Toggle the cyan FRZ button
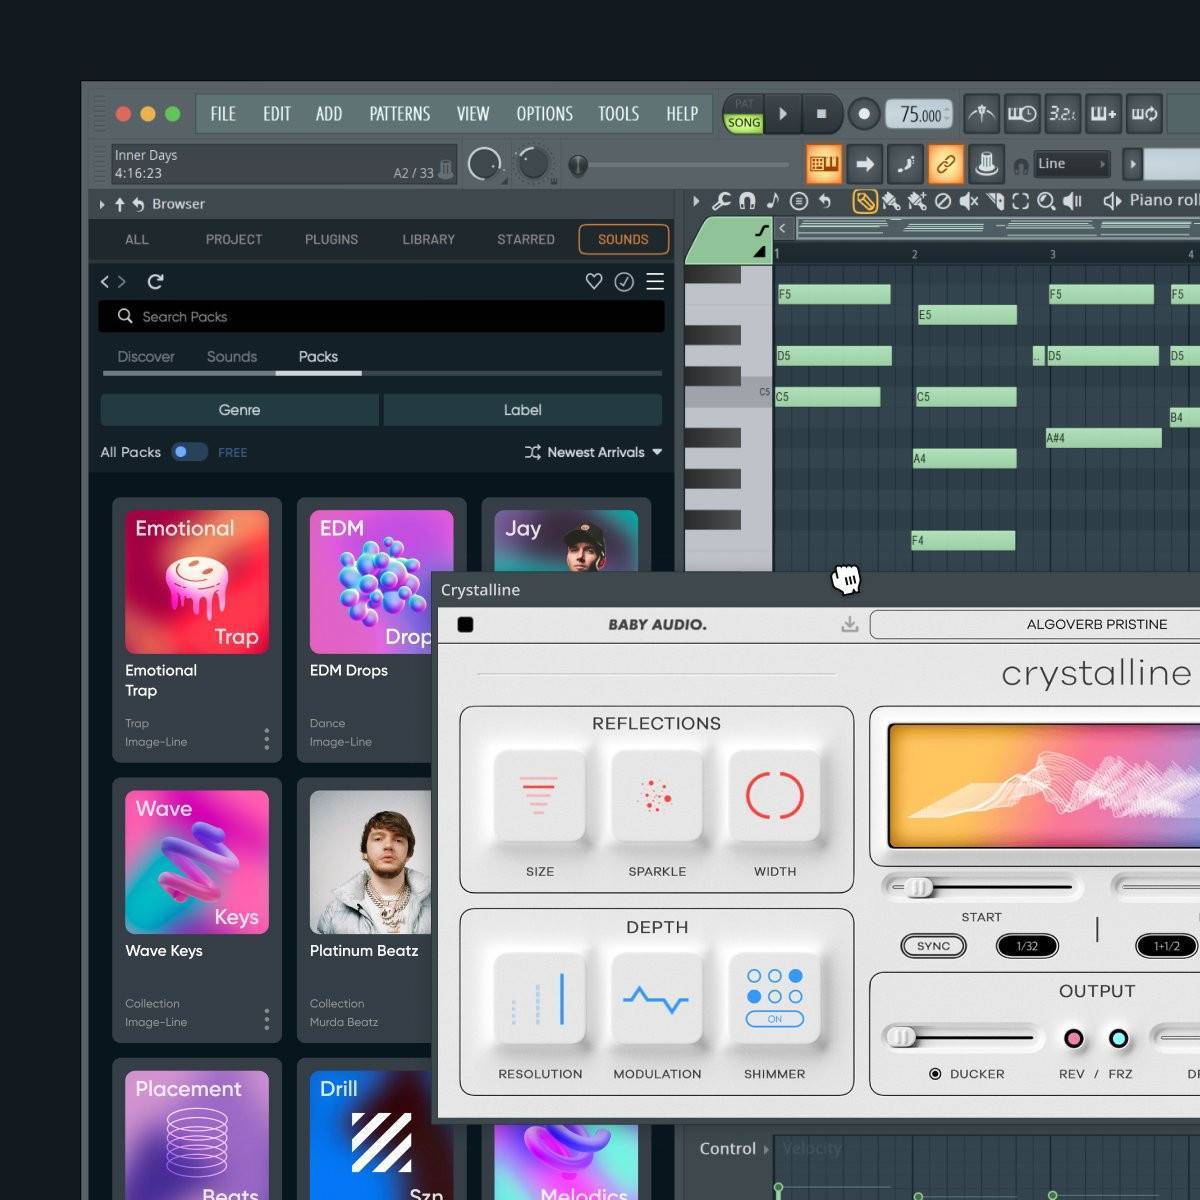 click(1119, 1039)
